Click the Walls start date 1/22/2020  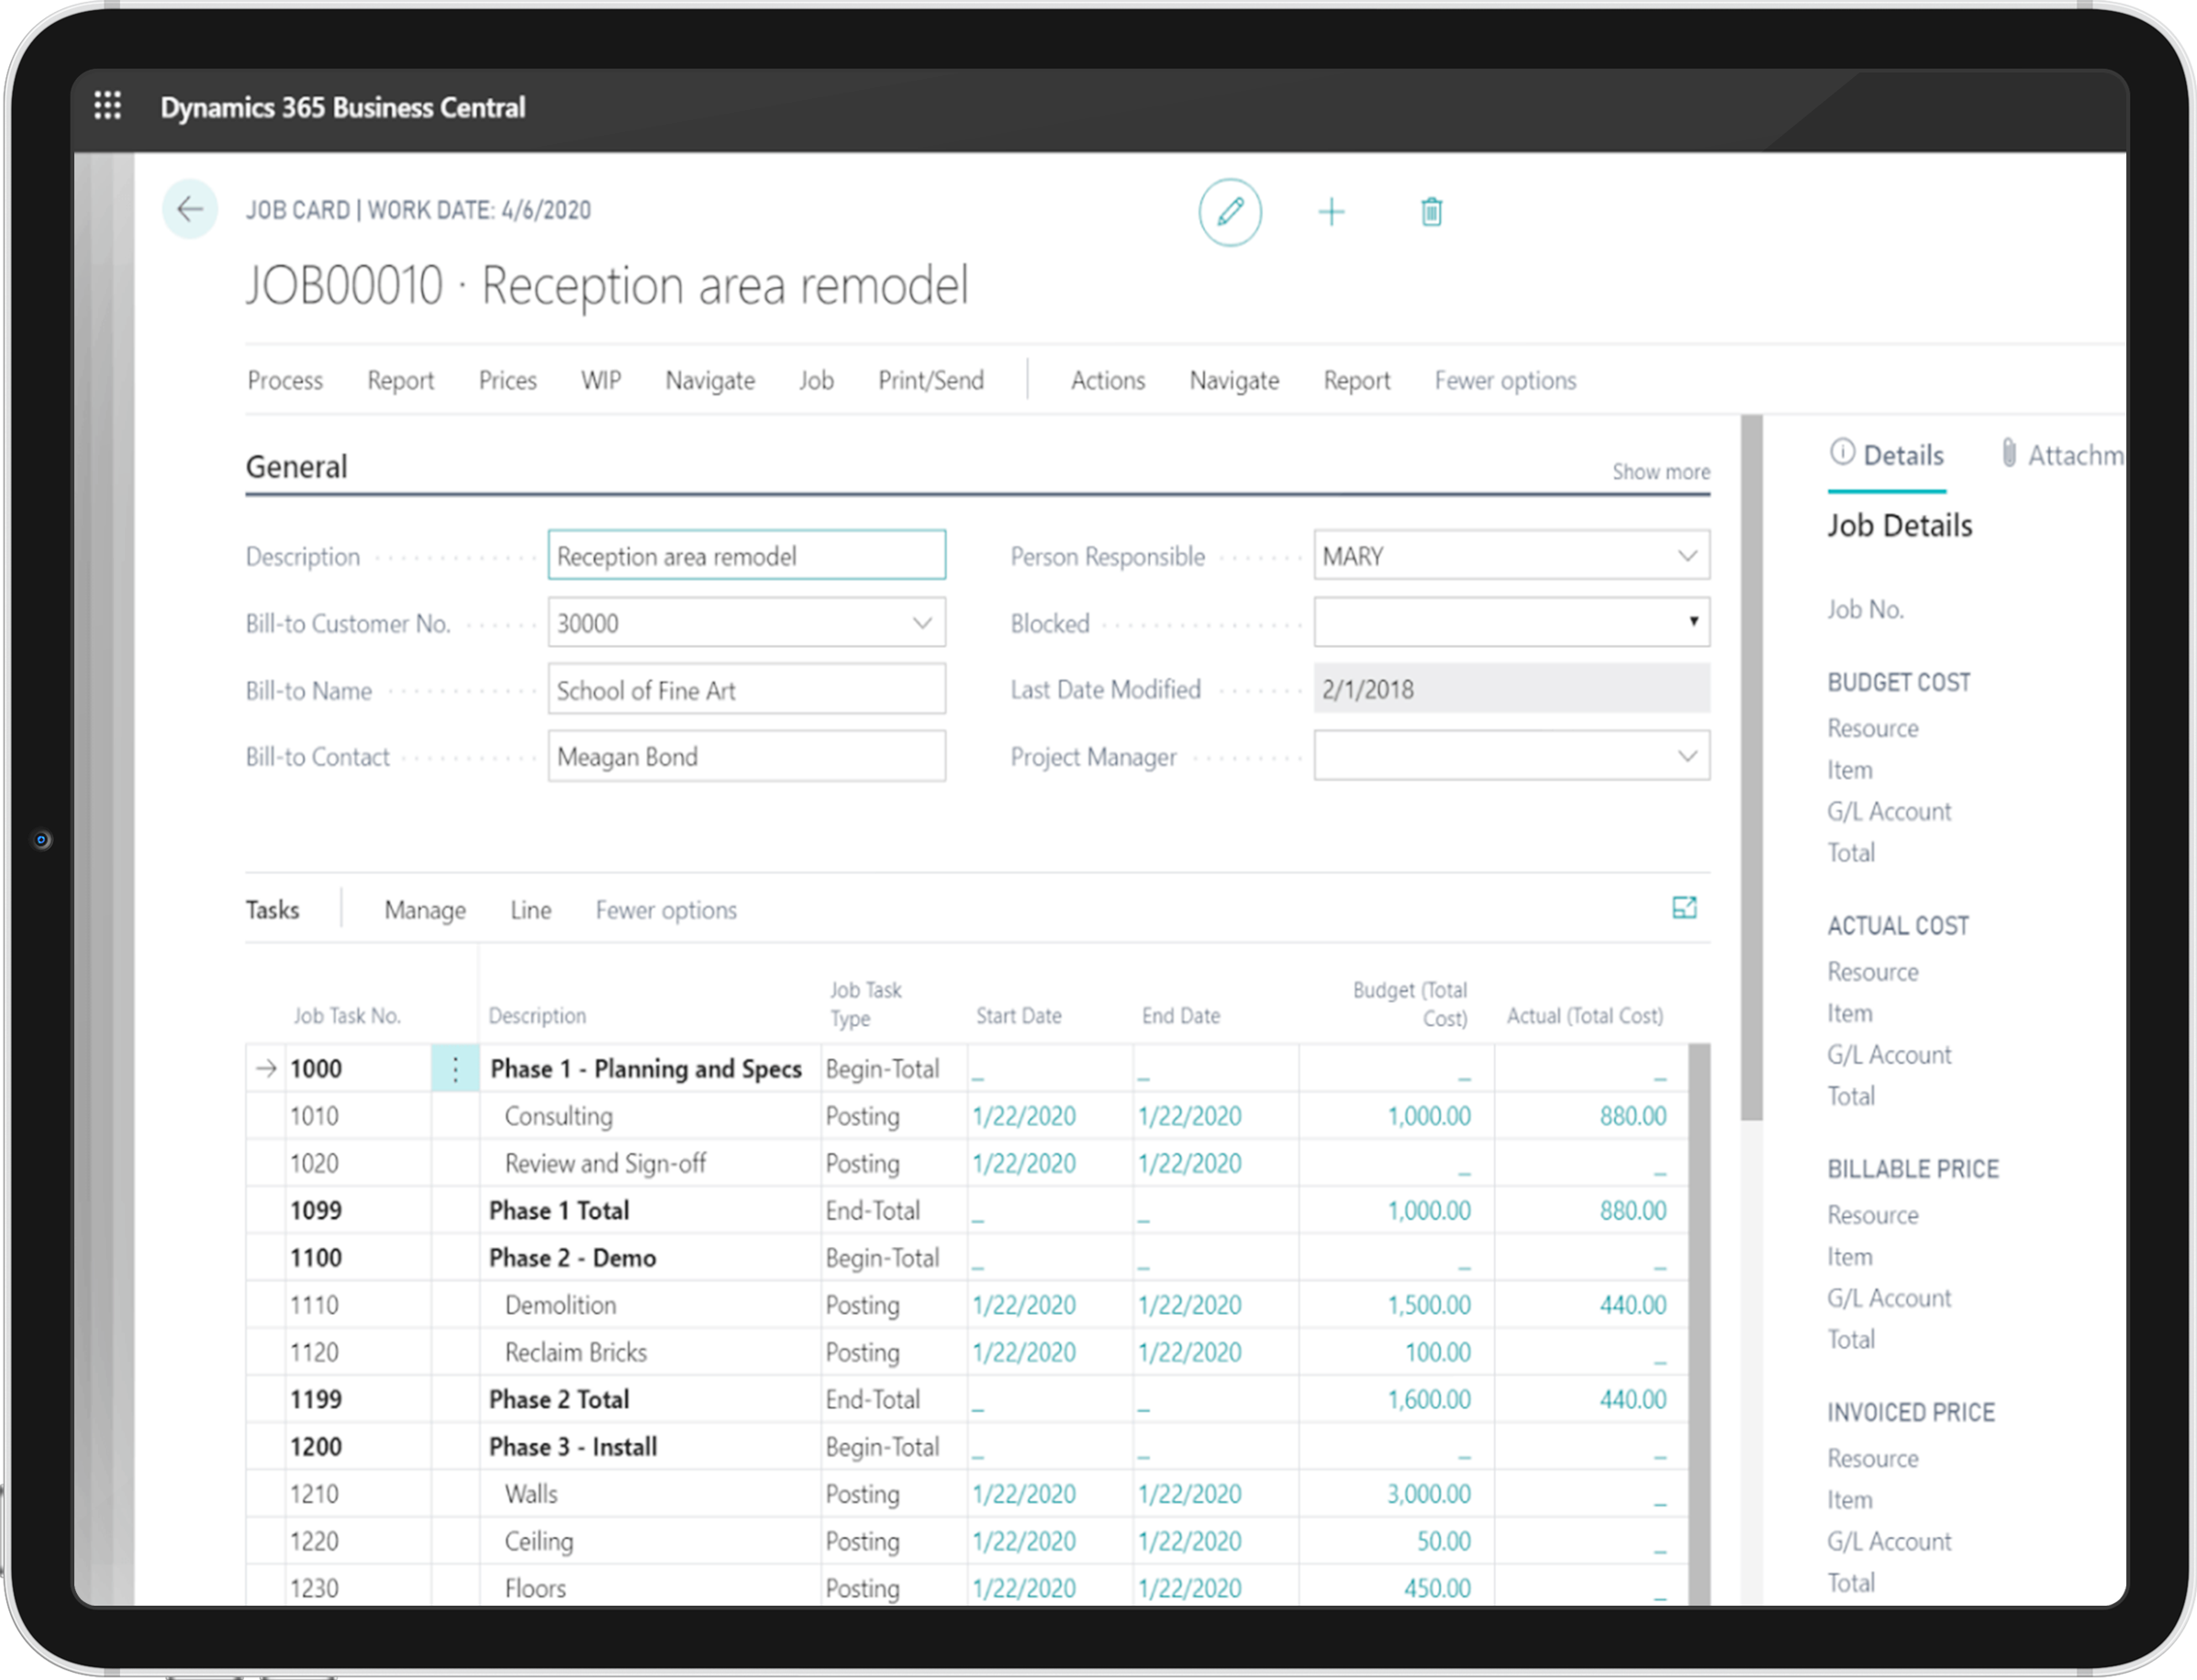click(1024, 1494)
